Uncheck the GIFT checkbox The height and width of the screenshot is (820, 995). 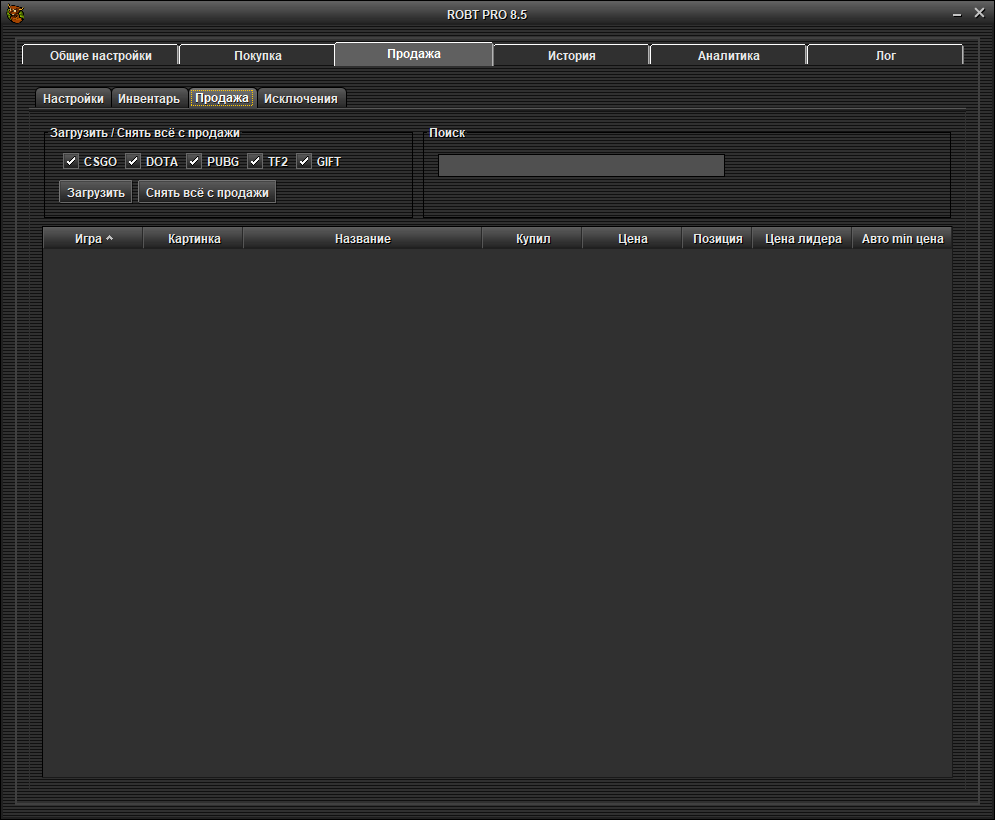pyautogui.click(x=305, y=161)
